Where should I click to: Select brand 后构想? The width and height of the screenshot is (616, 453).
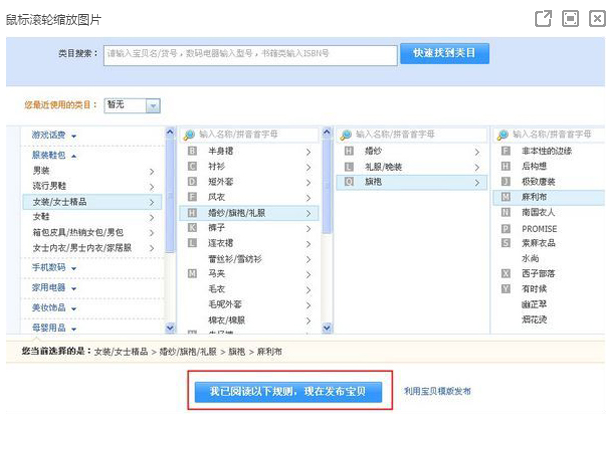(549, 167)
